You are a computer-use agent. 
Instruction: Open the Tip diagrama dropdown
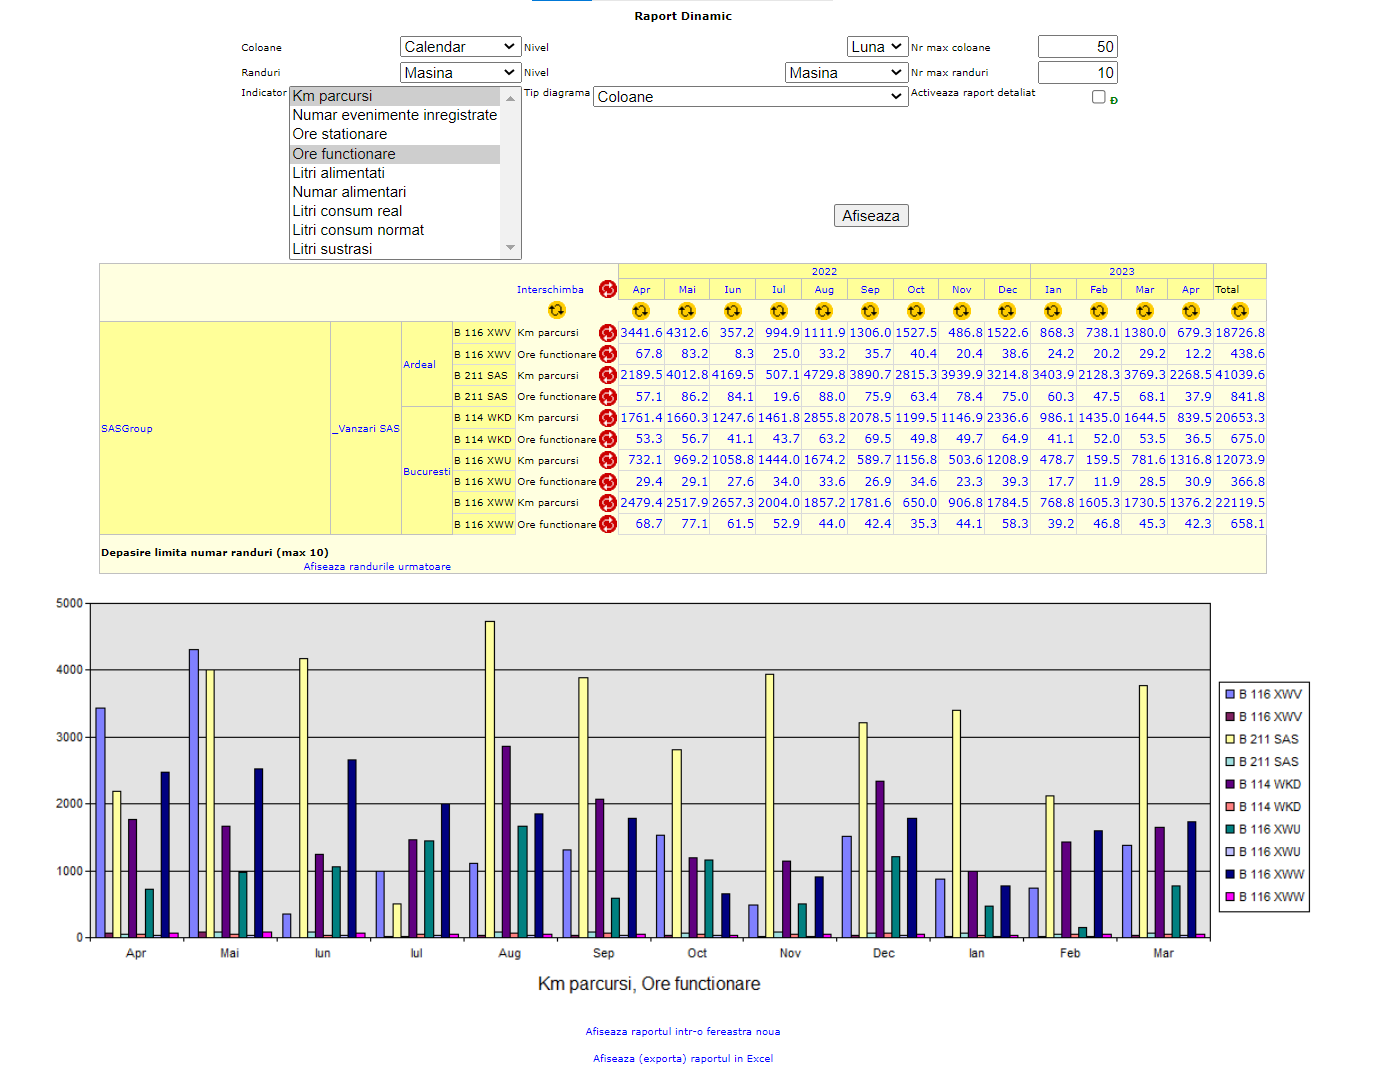pyautogui.click(x=750, y=97)
